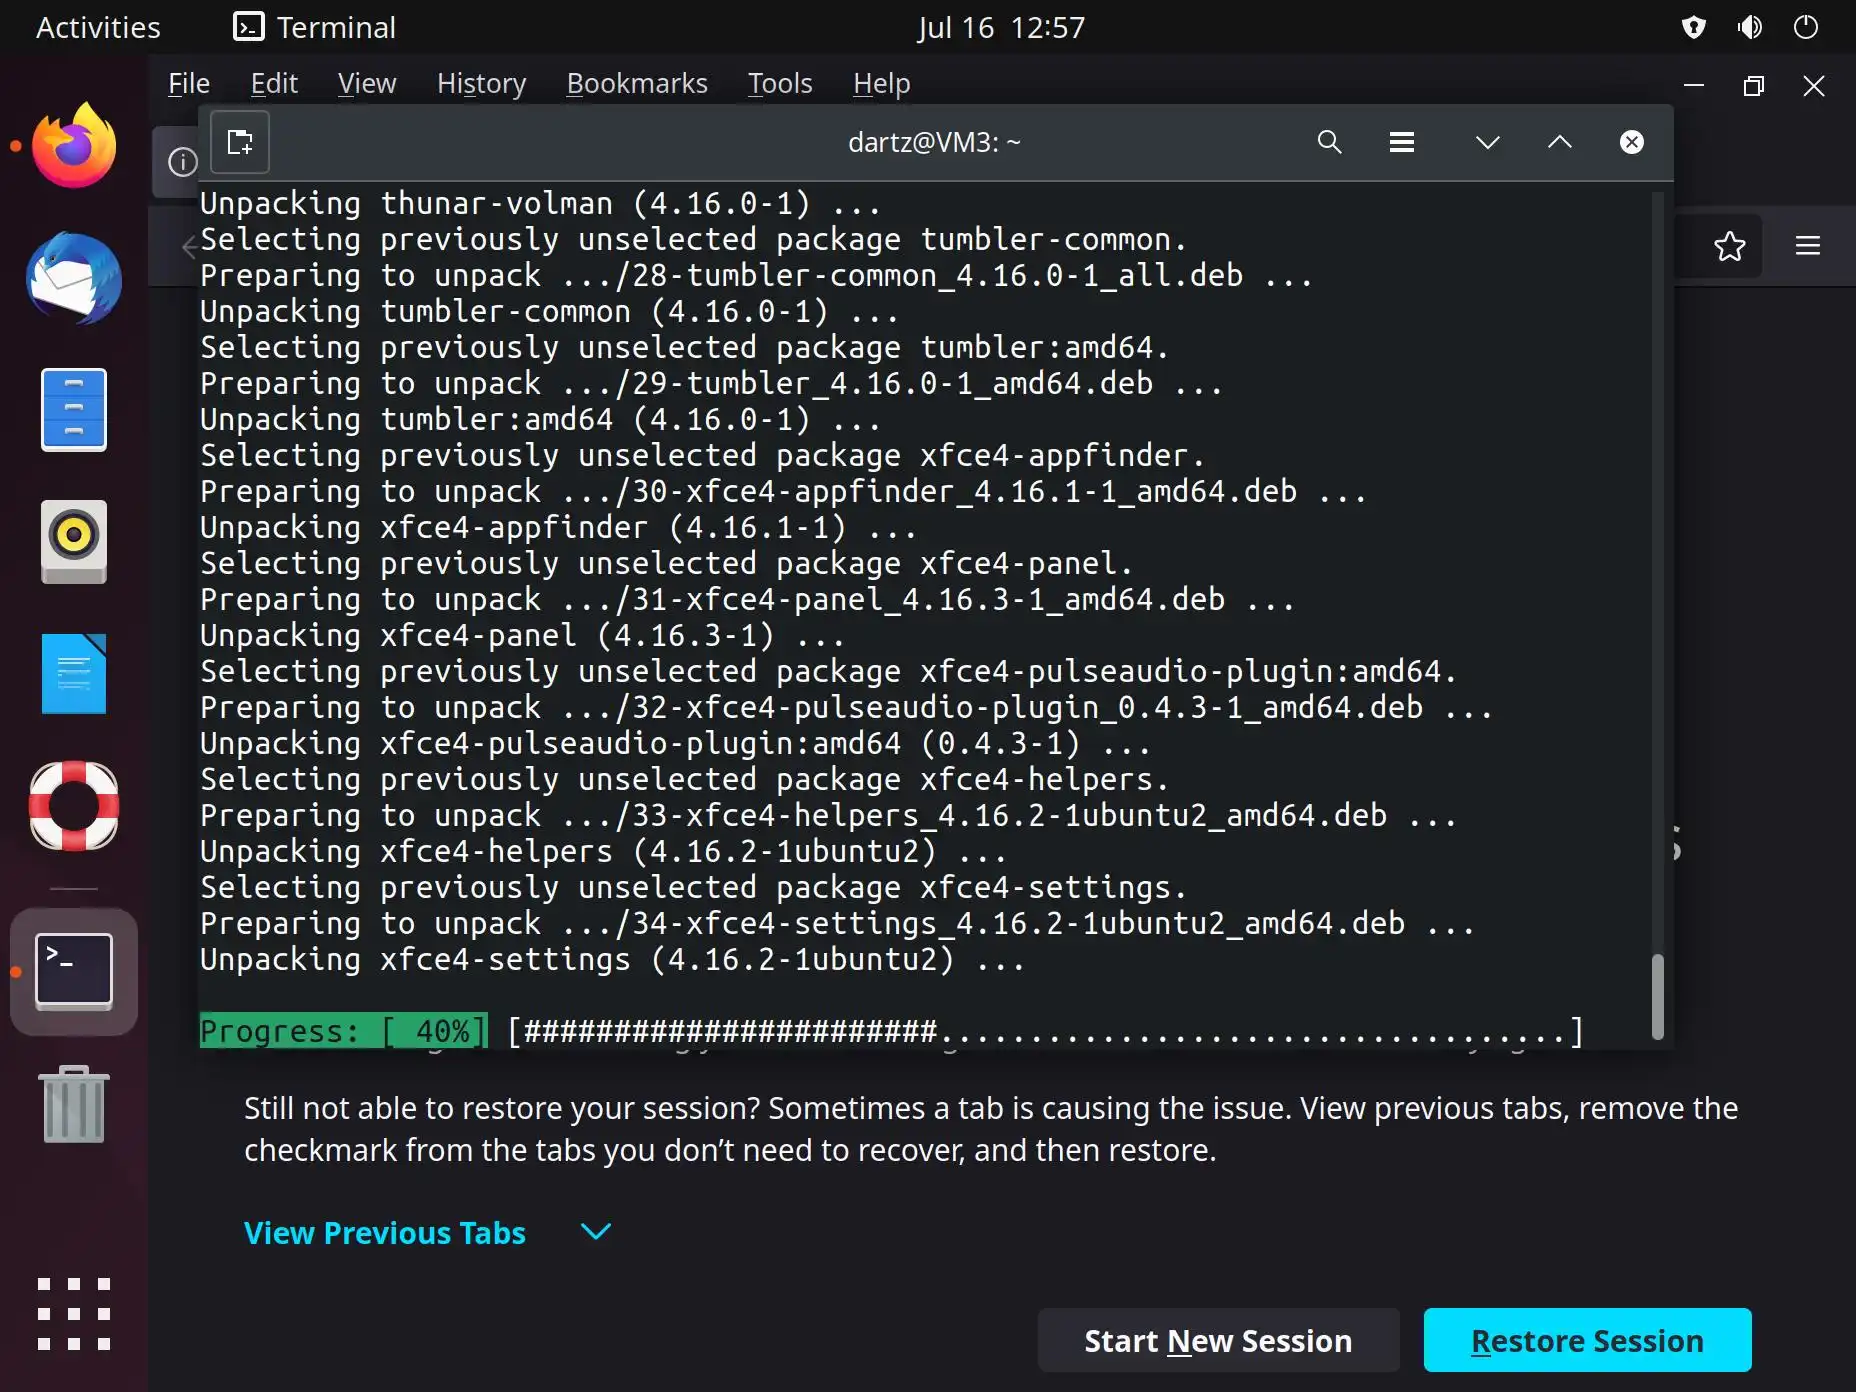Open the Activities overview
Viewport: 1856px width, 1392px height.
(x=98, y=27)
